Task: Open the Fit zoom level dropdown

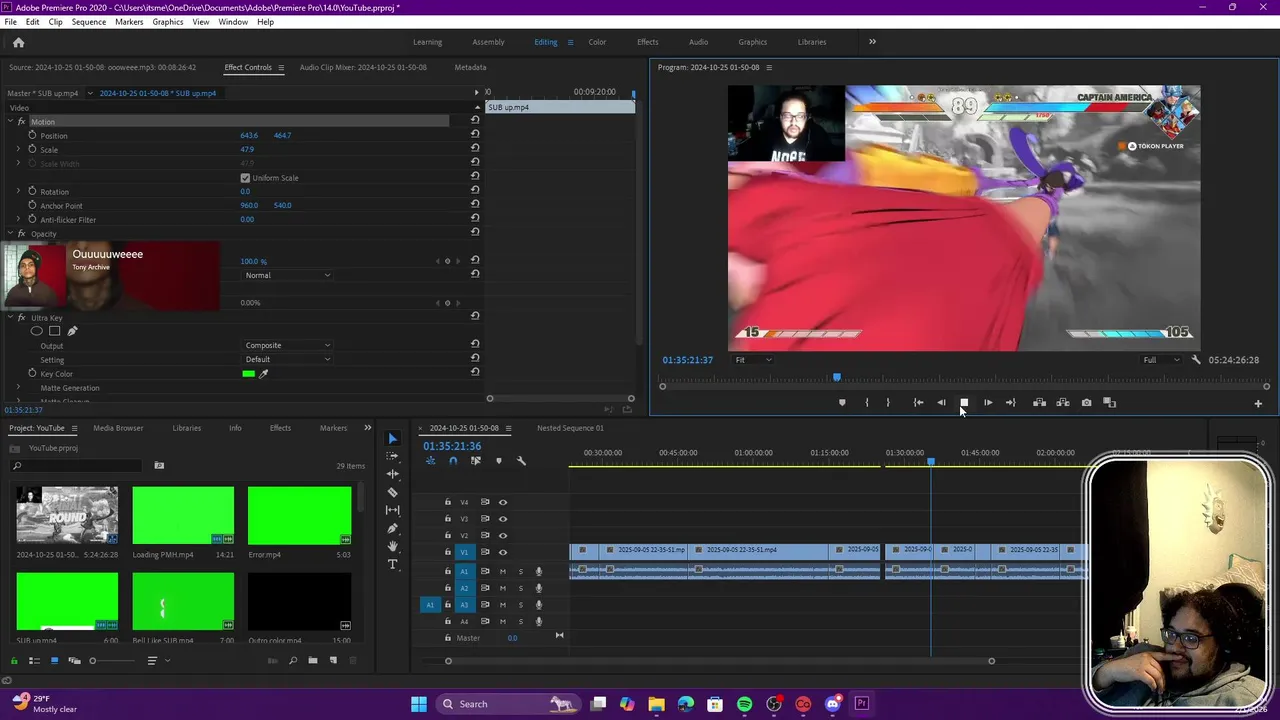Action: tap(753, 360)
